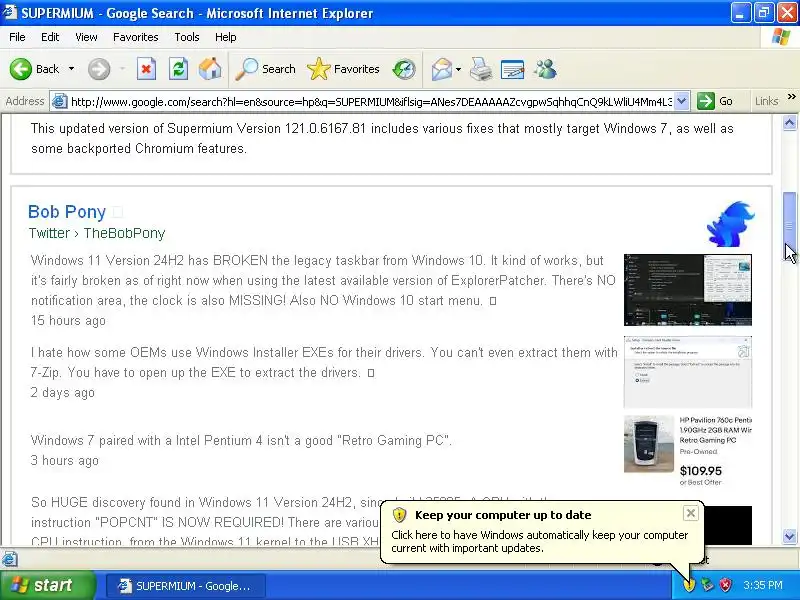Viewport: 800px width, 600px height.
Task: Close the 'Keep your computer up to date' balloon
Action: 690,513
